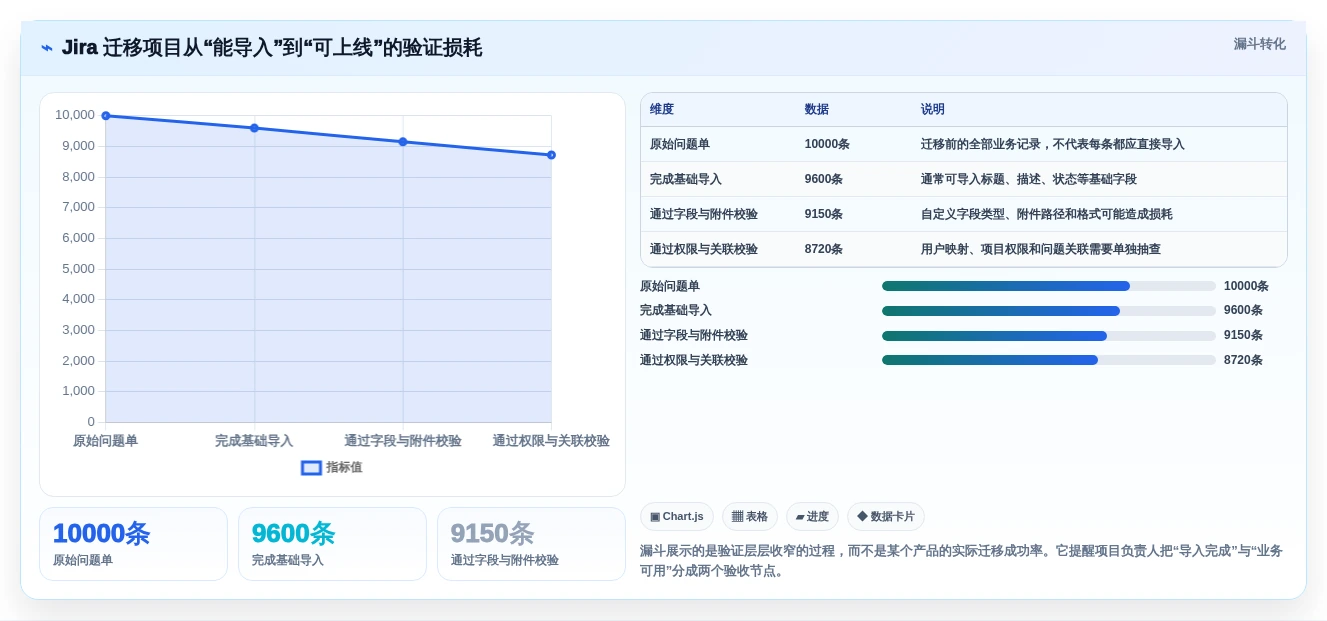Click the 漏斗转化 label
The image size is (1327, 621).
click(x=1259, y=44)
